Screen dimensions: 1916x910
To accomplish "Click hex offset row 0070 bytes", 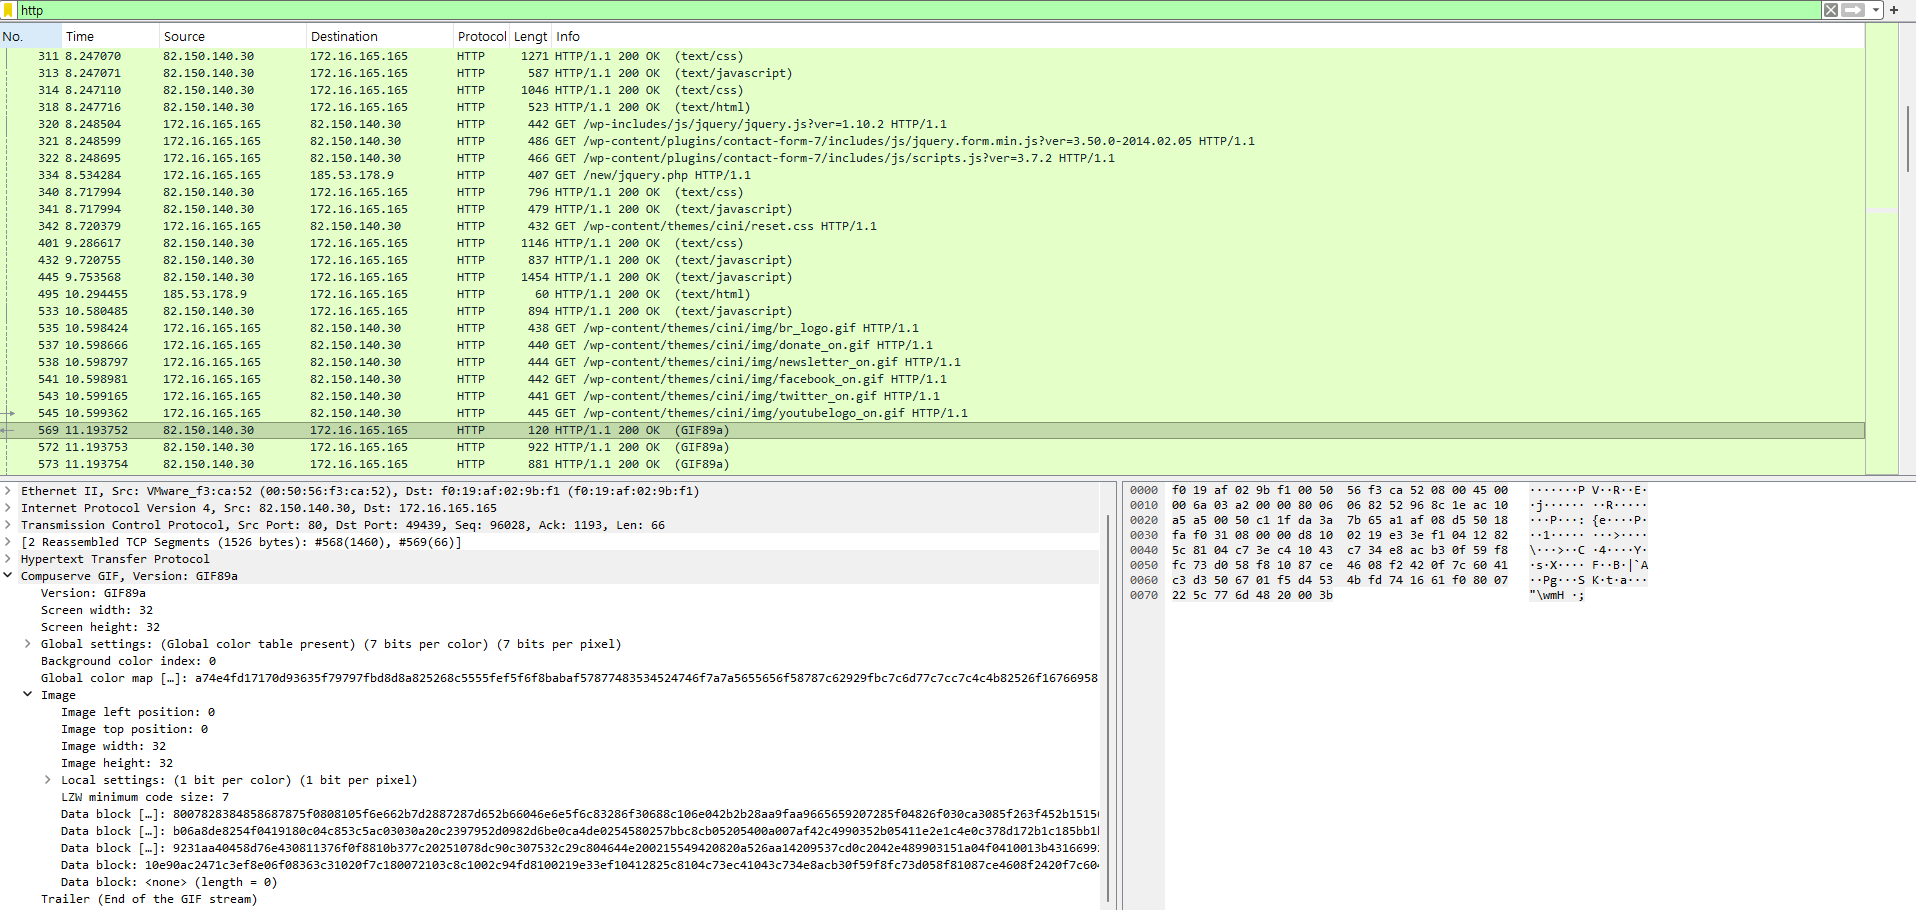I will 1252,595.
